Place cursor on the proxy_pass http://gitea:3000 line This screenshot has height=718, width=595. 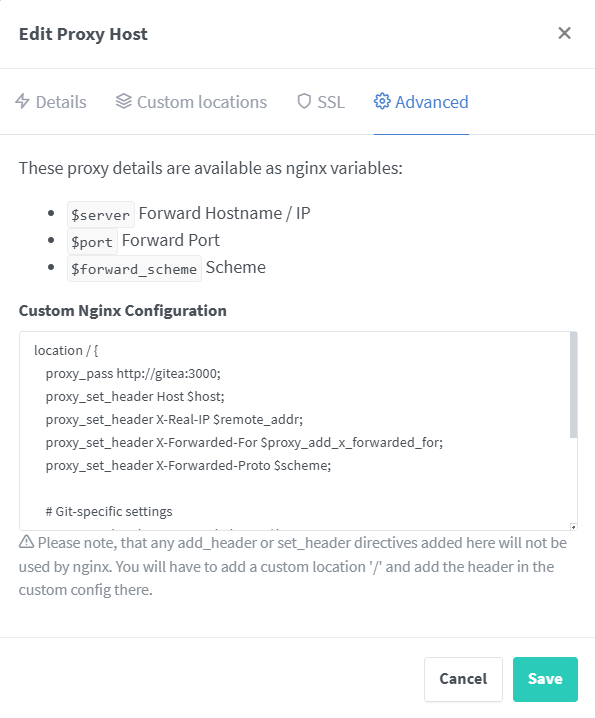[133, 374]
